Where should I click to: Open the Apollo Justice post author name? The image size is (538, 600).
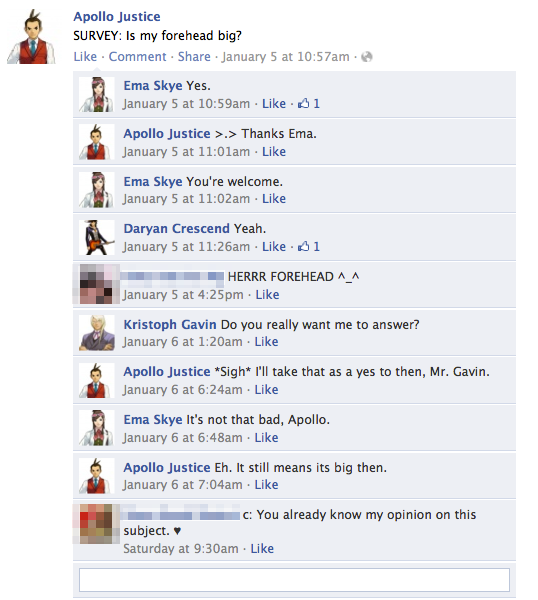tap(117, 16)
